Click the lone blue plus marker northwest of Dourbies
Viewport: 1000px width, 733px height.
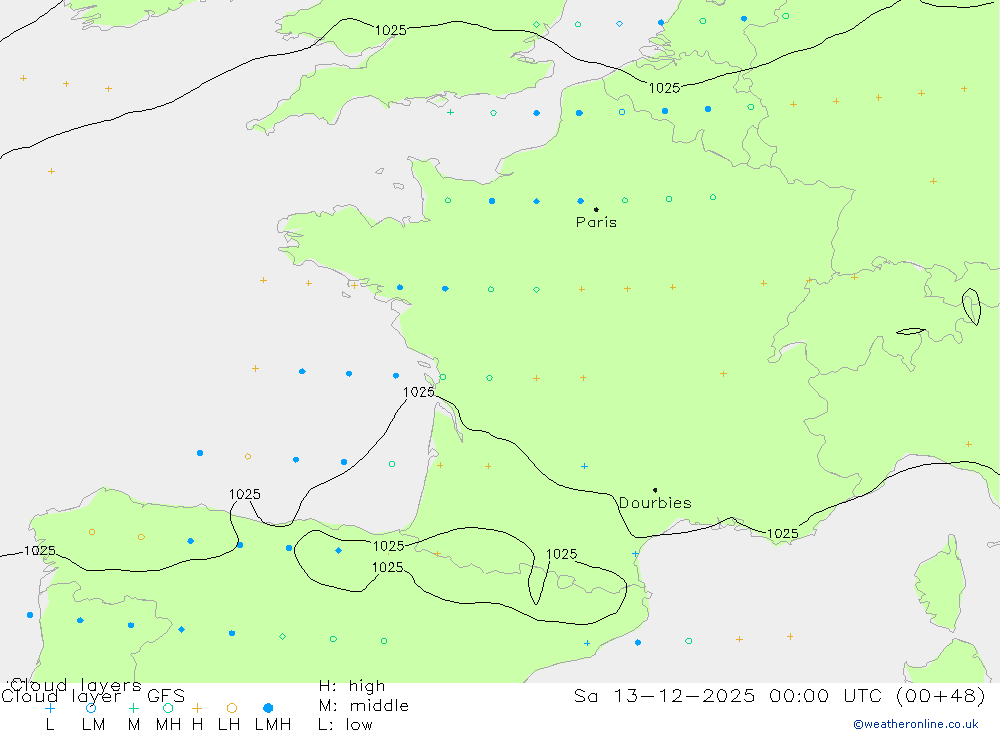[584, 466]
